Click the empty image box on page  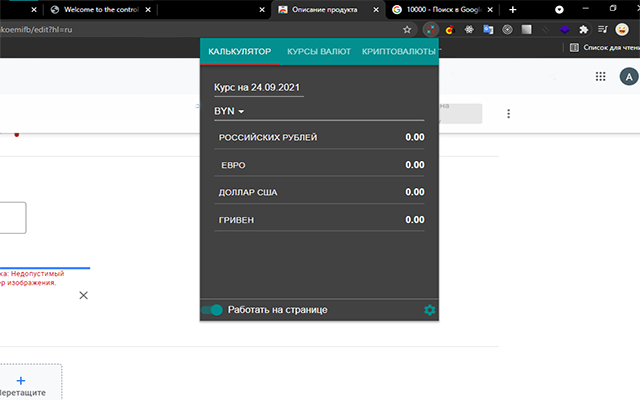13,218
